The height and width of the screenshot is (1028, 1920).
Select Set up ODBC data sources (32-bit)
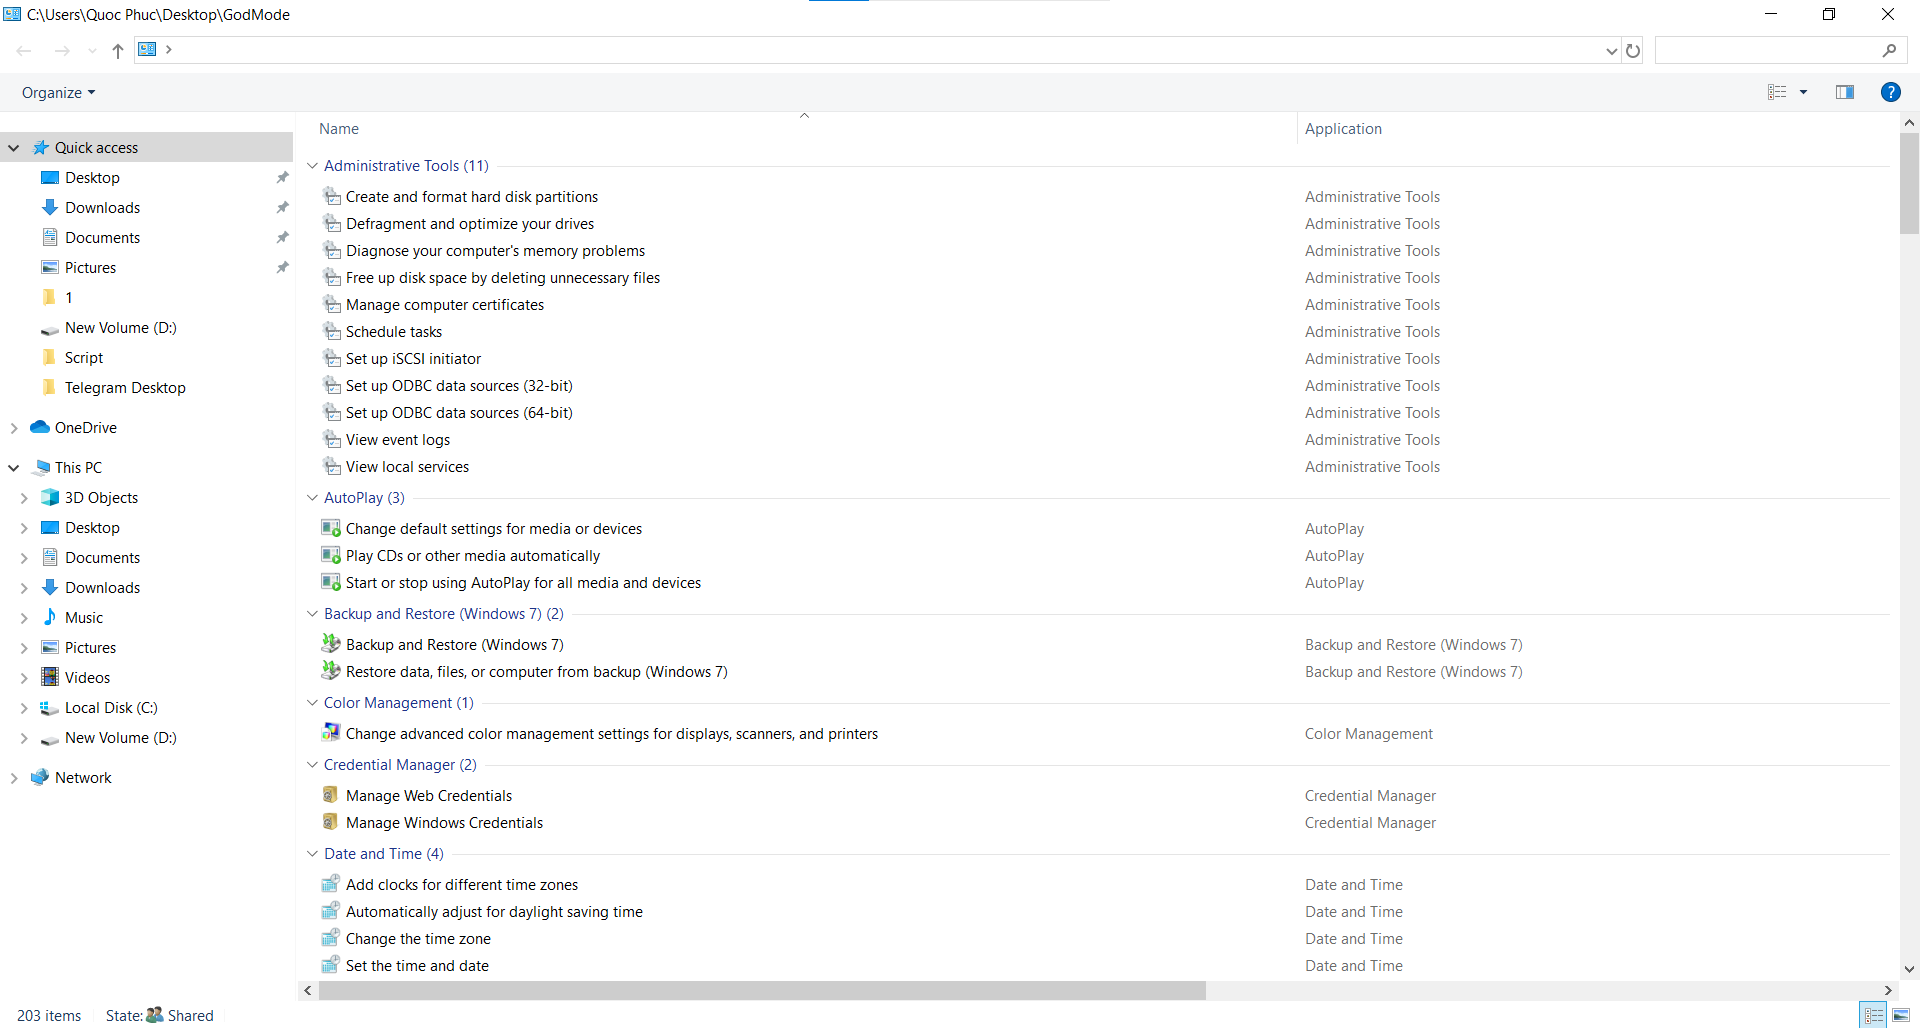459,386
